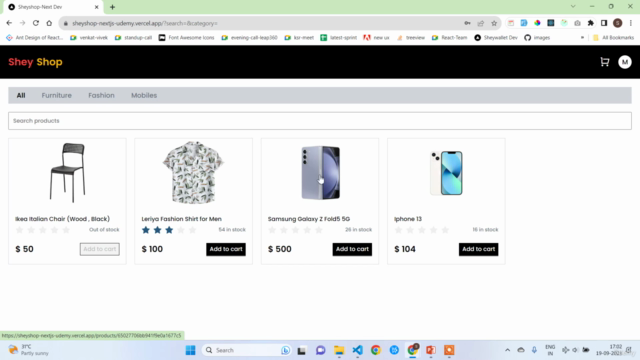Switch to the Mobiles category tab
This screenshot has height=360, width=640.
144,96
